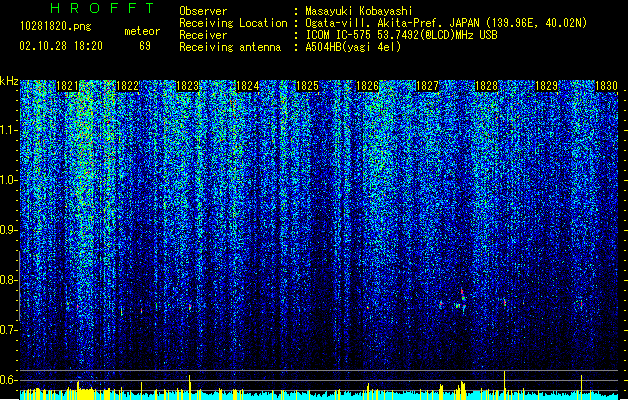The image size is (629, 400).
Task: Click the 1825 time marker
Action: tap(307, 86)
